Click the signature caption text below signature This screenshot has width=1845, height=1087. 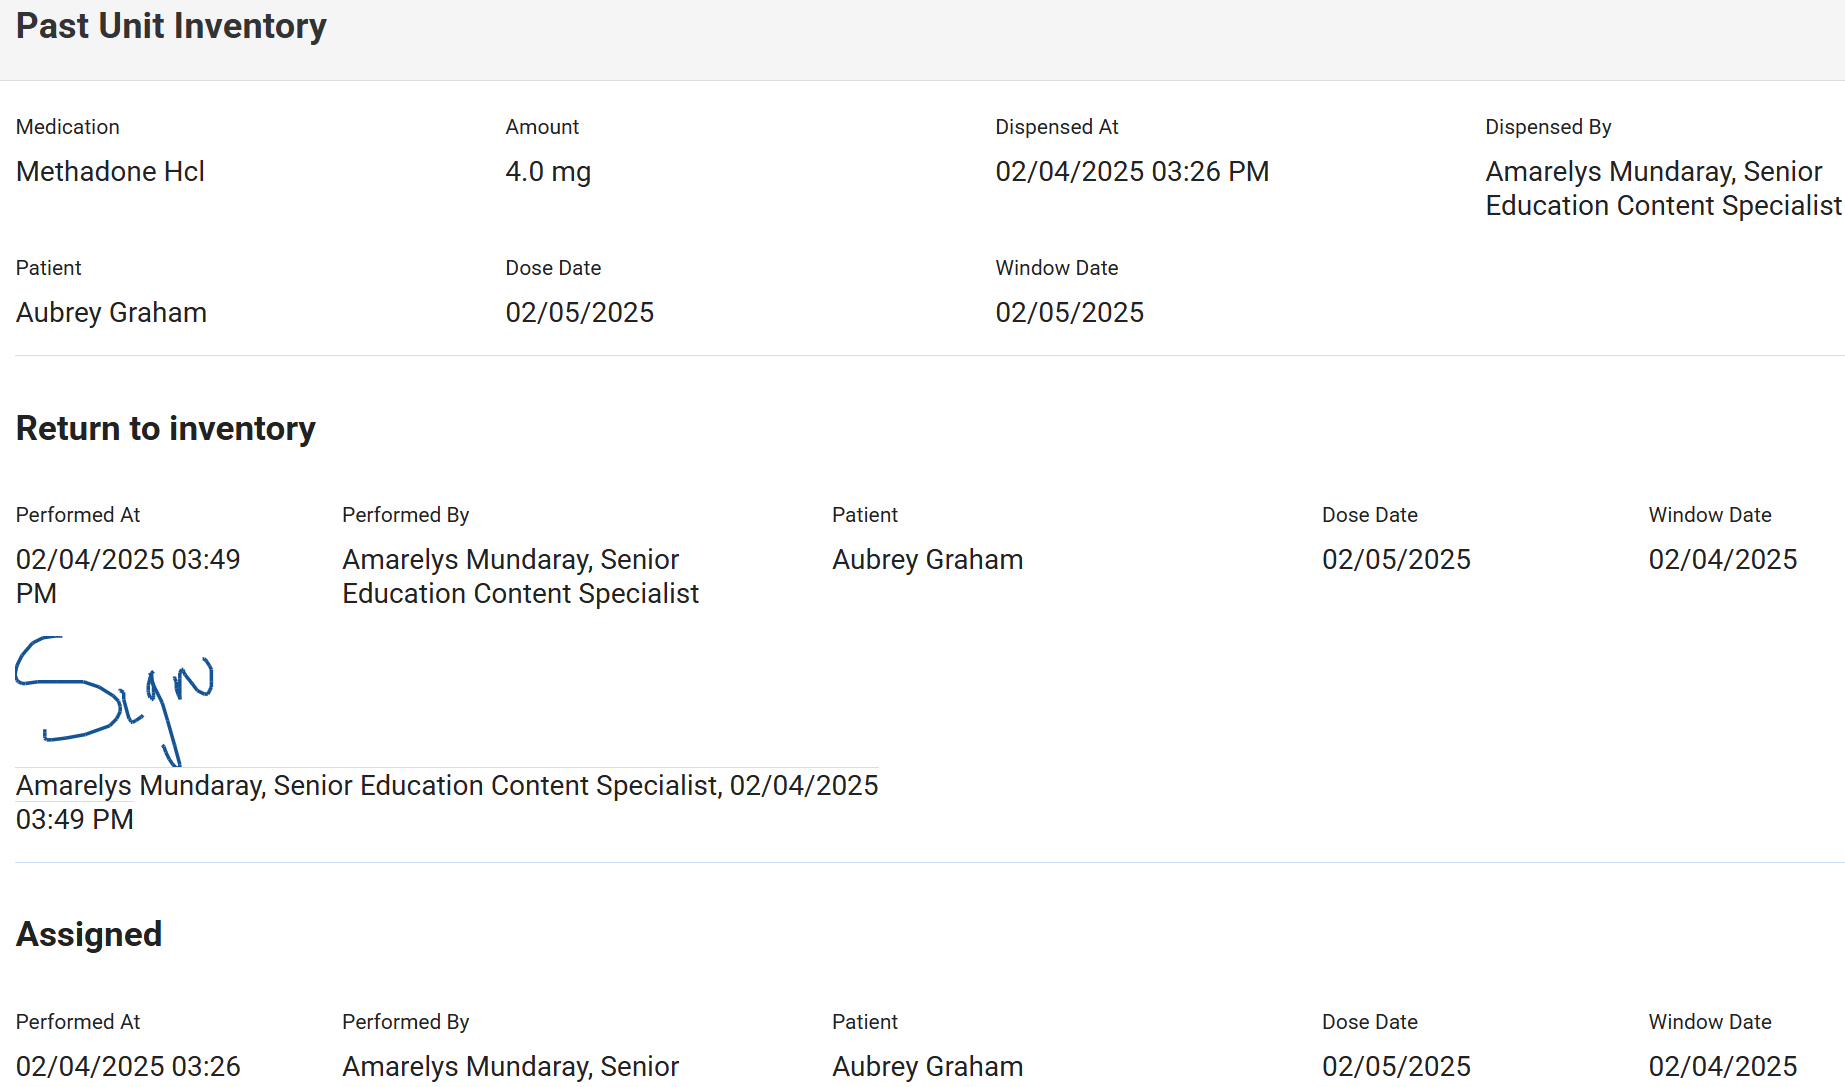pos(446,802)
